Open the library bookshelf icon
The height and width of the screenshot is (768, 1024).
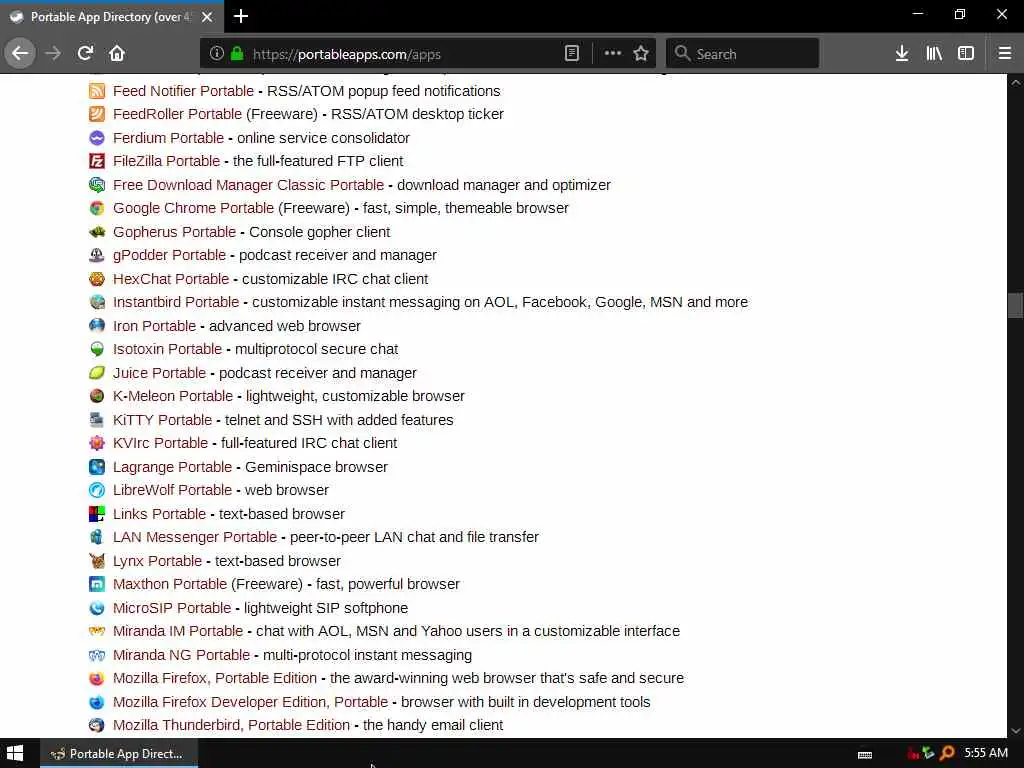click(934, 54)
